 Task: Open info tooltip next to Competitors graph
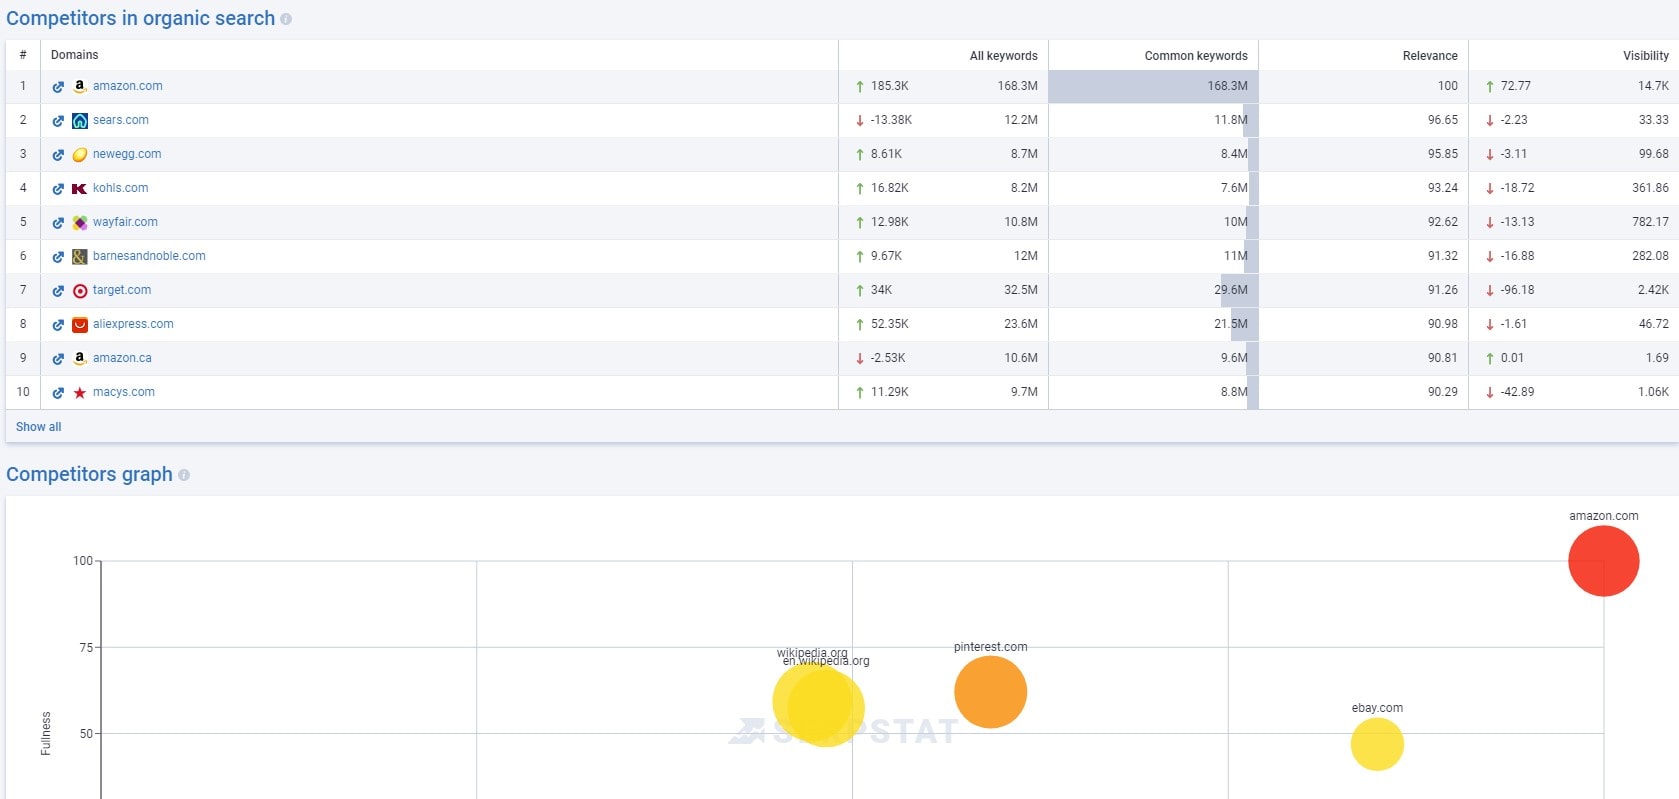pyautogui.click(x=184, y=475)
